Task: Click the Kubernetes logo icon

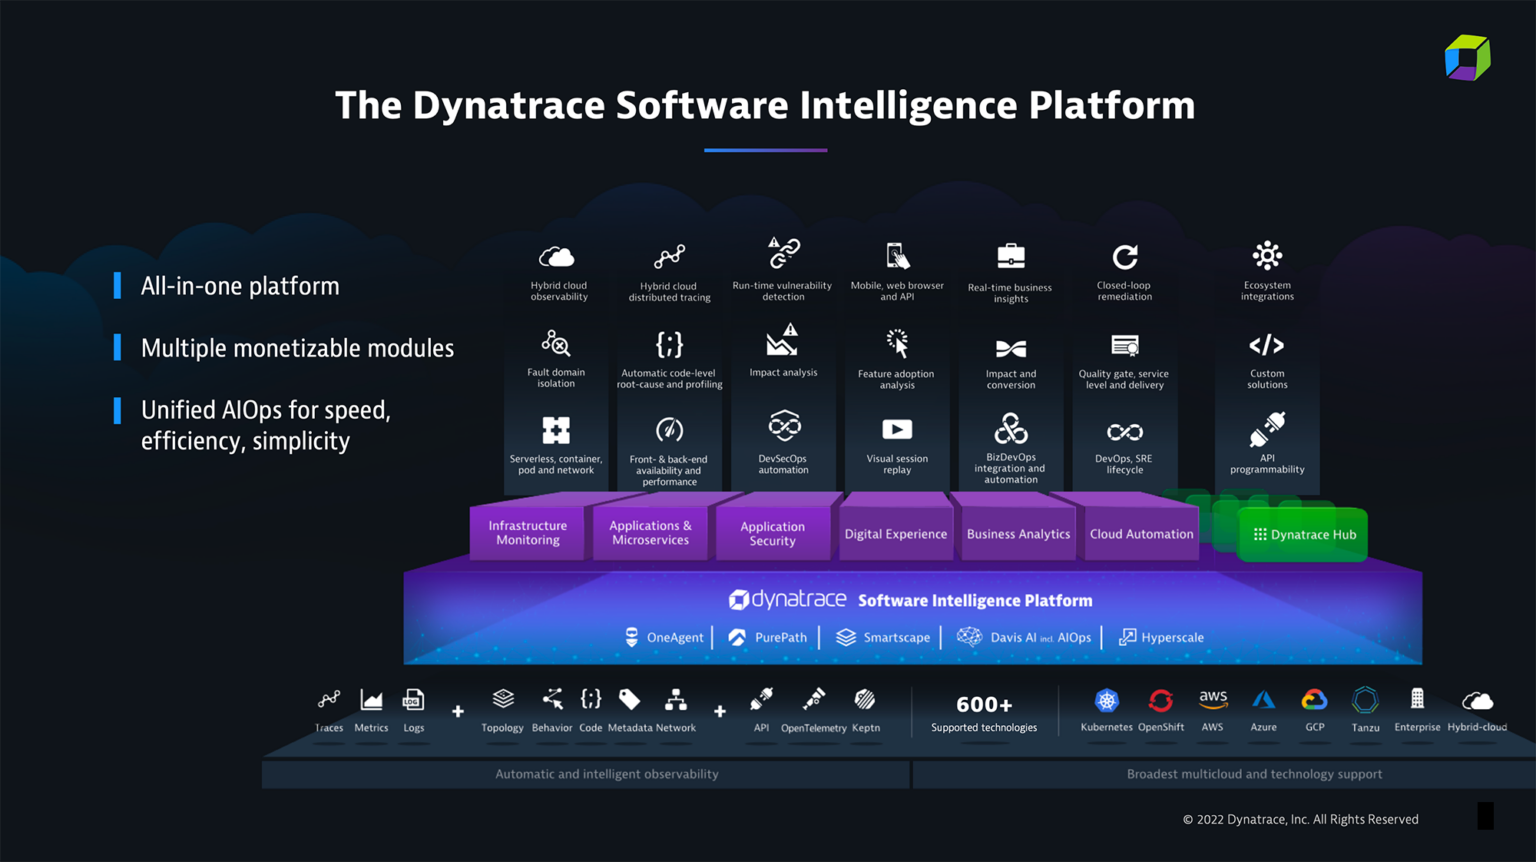Action: (1106, 701)
